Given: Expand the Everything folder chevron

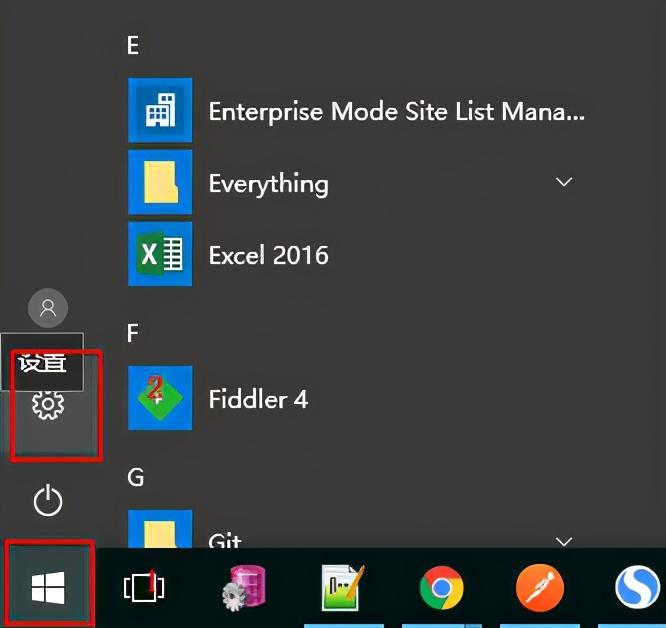Looking at the screenshot, I should [x=564, y=182].
